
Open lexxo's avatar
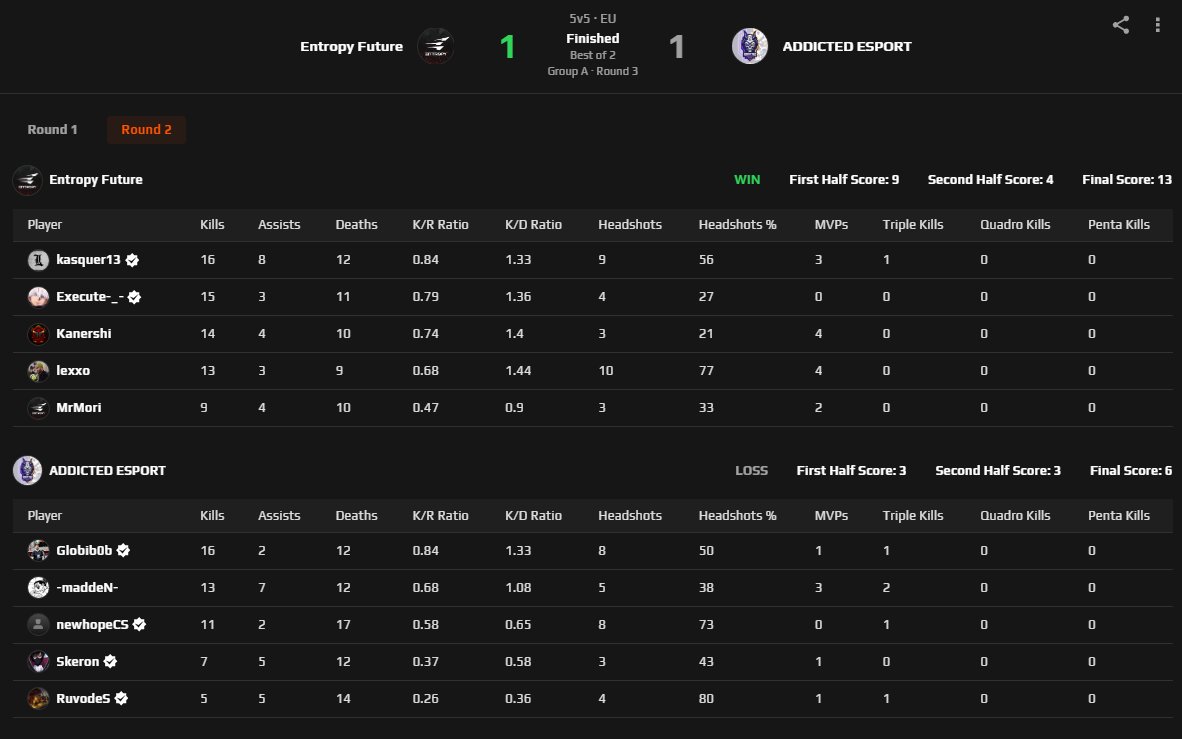click(38, 371)
